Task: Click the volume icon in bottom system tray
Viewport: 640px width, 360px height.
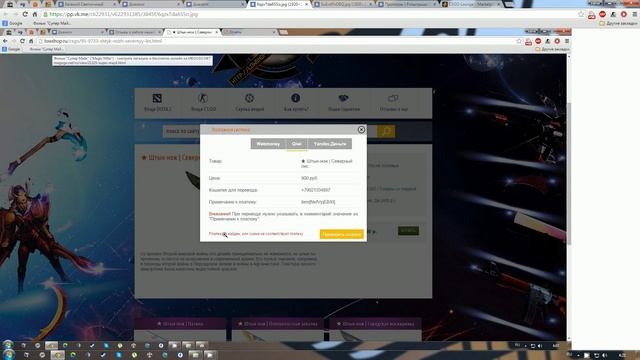Action: pyautogui.click(x=605, y=356)
